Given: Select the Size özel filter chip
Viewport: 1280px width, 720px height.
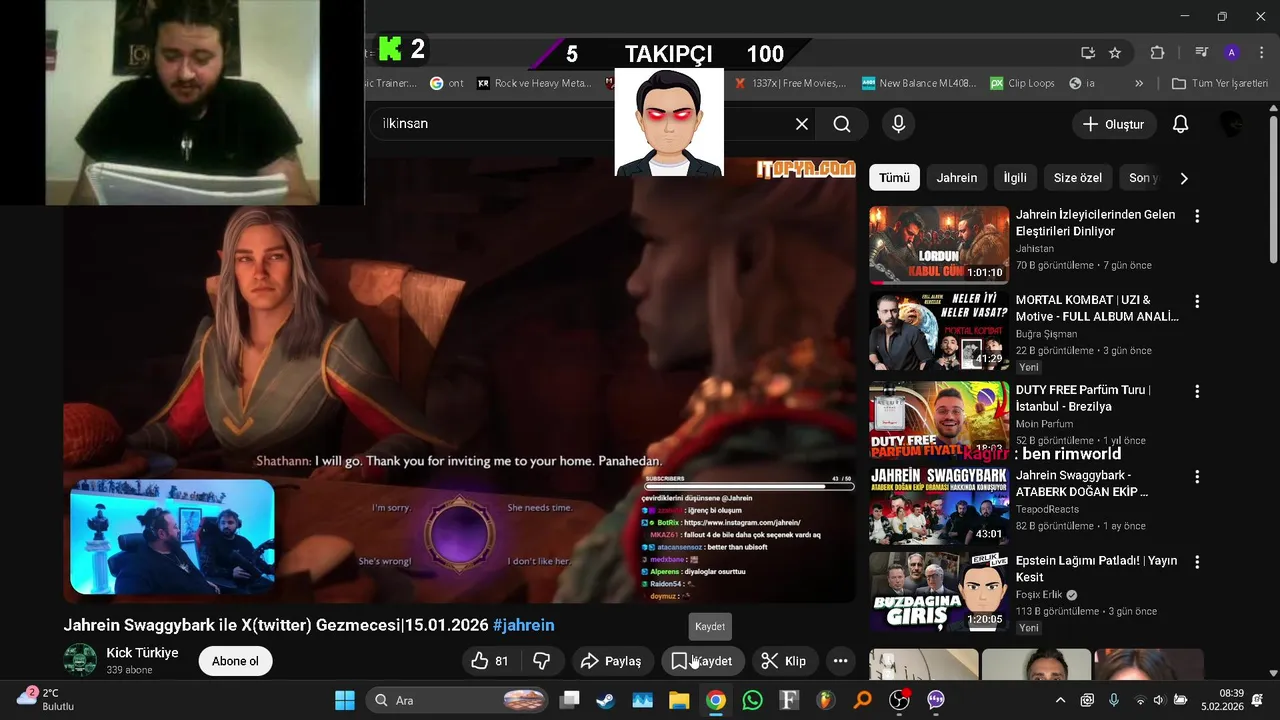Looking at the screenshot, I should tap(1078, 178).
